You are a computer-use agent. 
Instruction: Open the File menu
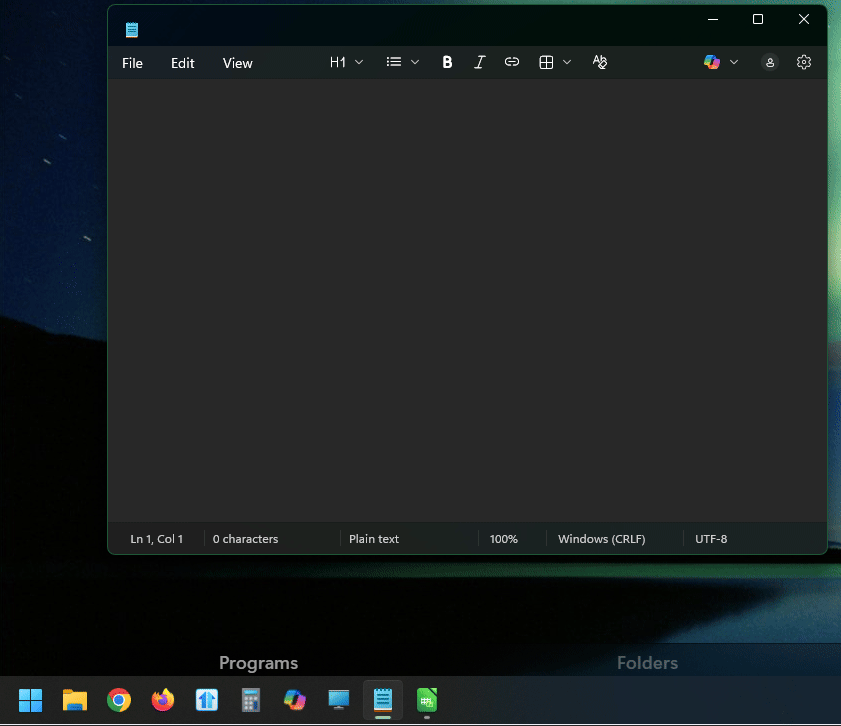point(132,63)
